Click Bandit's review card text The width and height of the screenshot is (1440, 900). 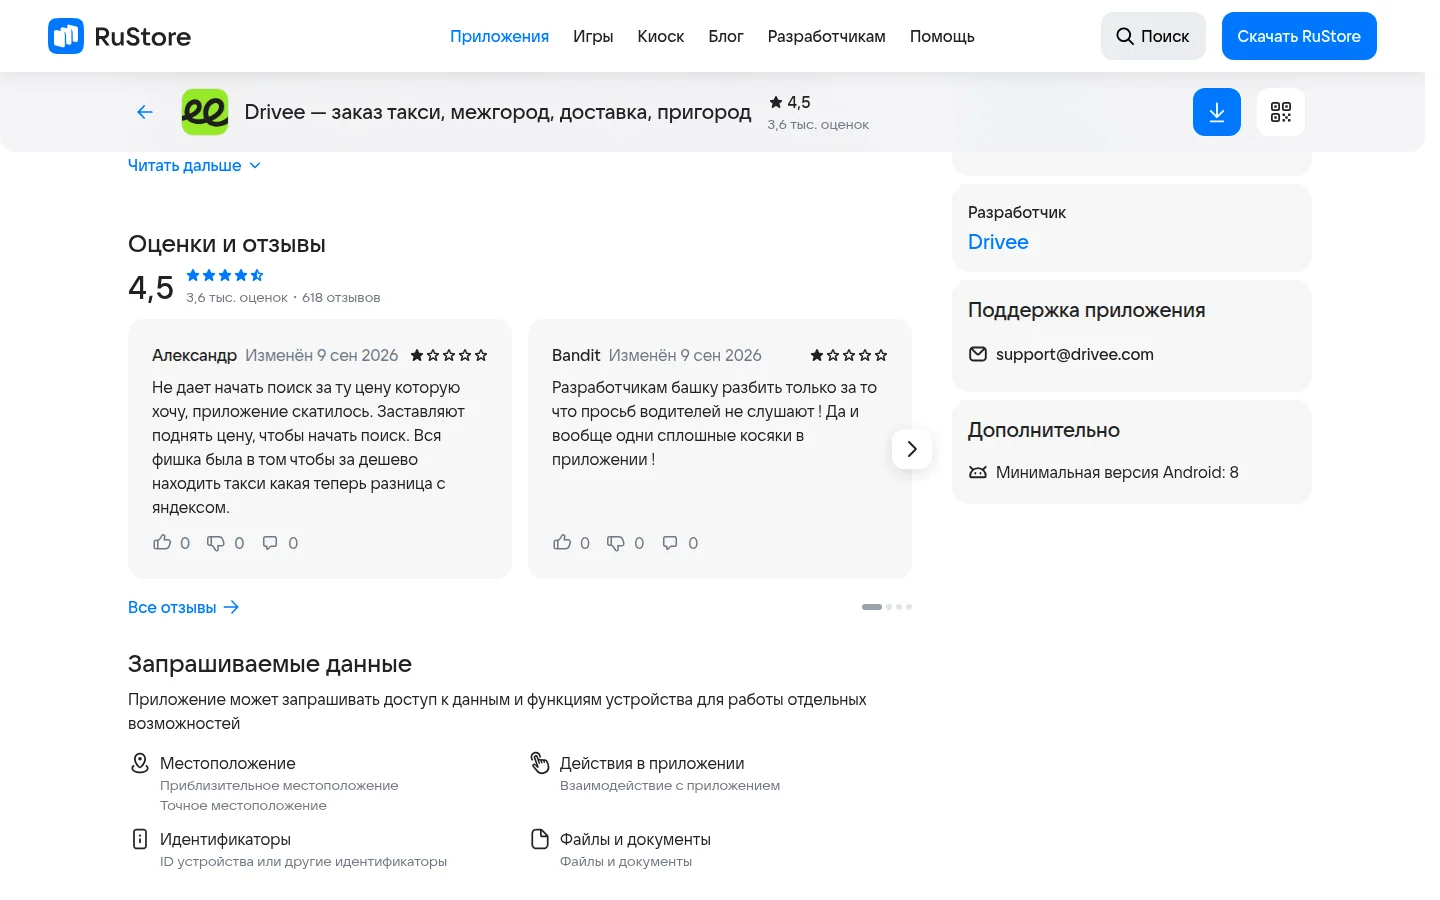click(714, 423)
